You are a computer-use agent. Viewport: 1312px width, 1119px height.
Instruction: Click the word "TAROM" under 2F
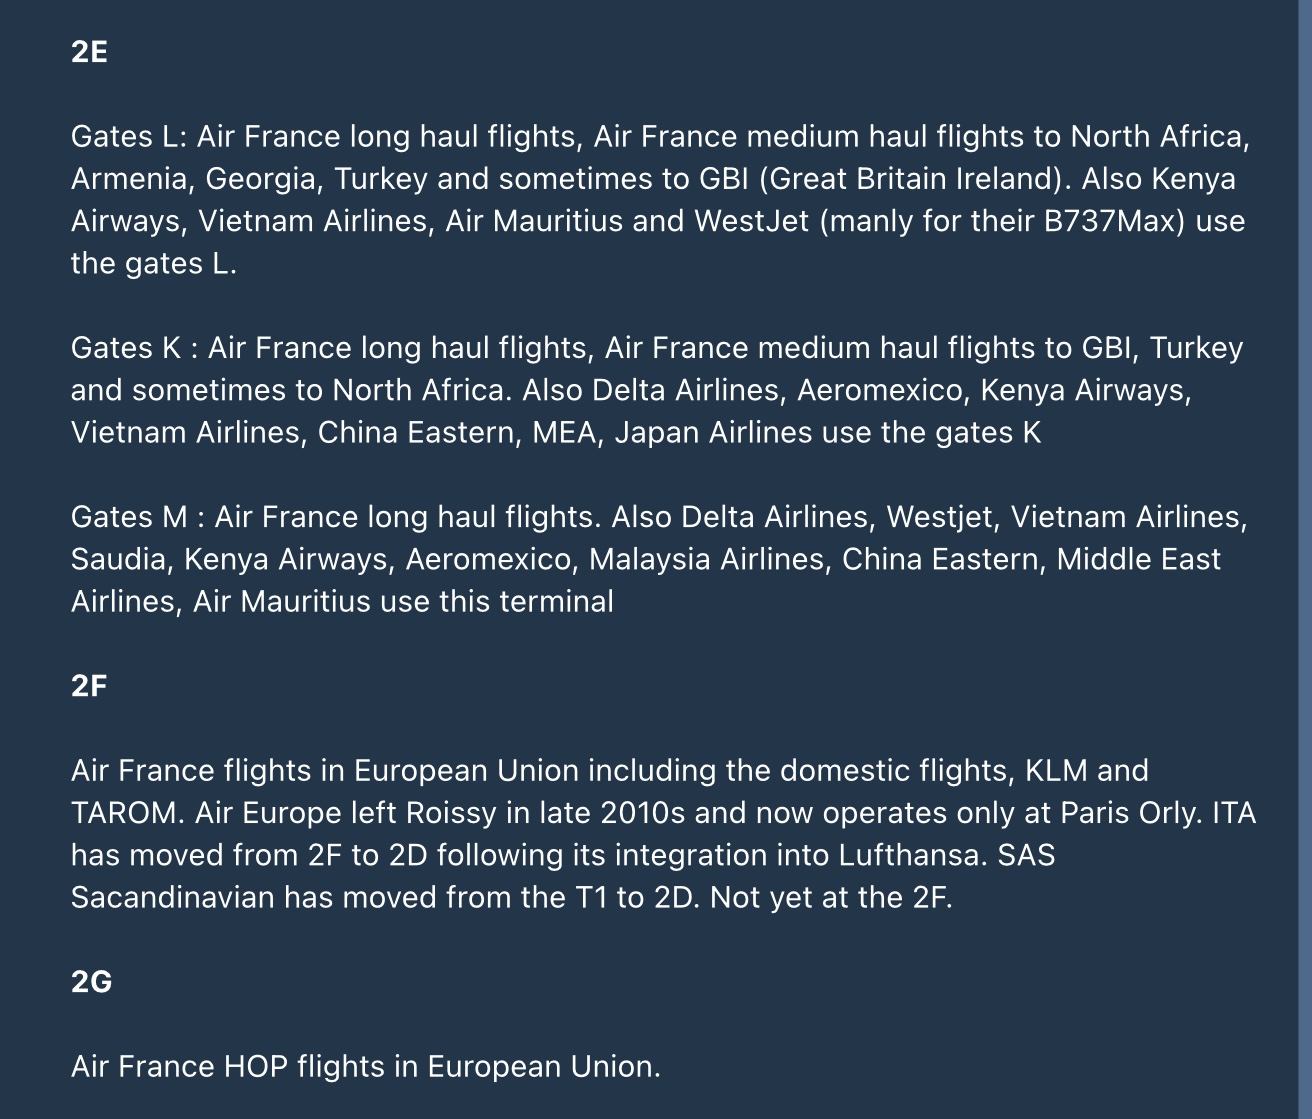(x=127, y=813)
